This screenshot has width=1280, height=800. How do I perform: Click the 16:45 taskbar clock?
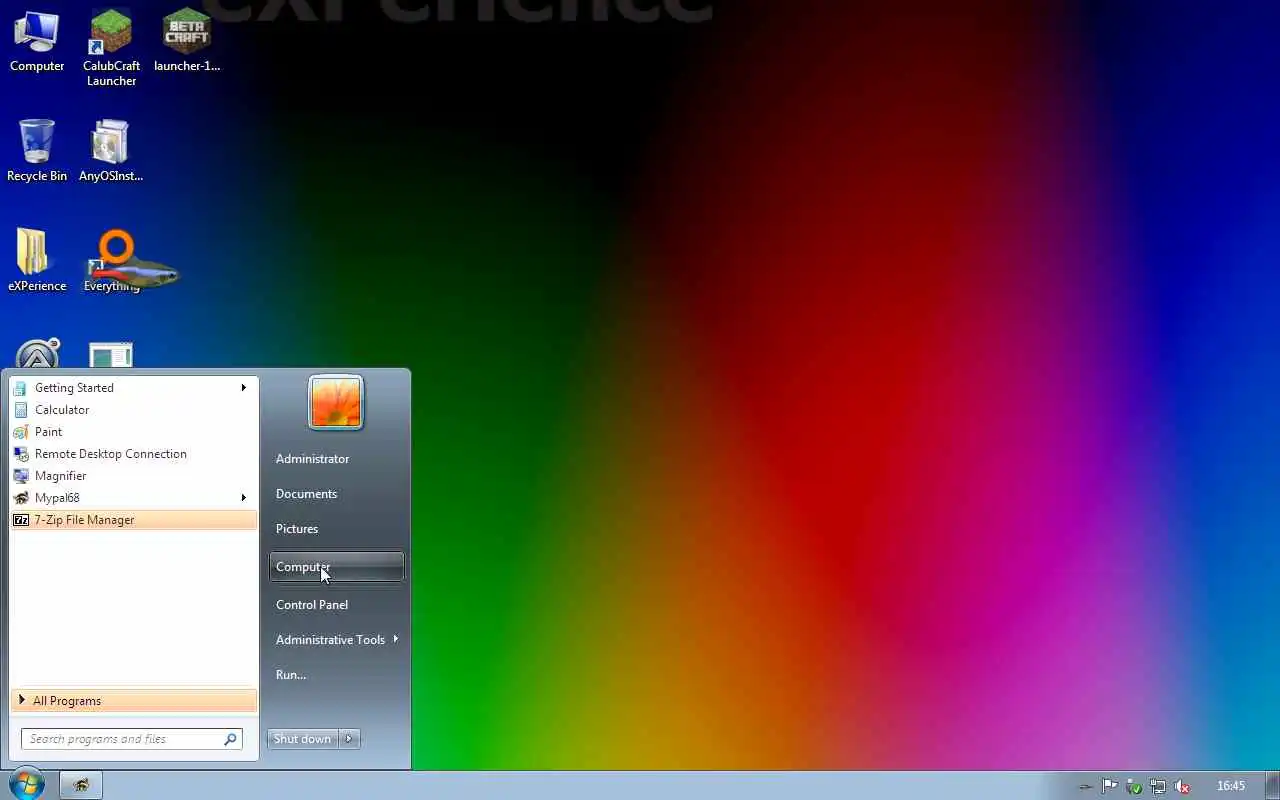coord(1231,786)
